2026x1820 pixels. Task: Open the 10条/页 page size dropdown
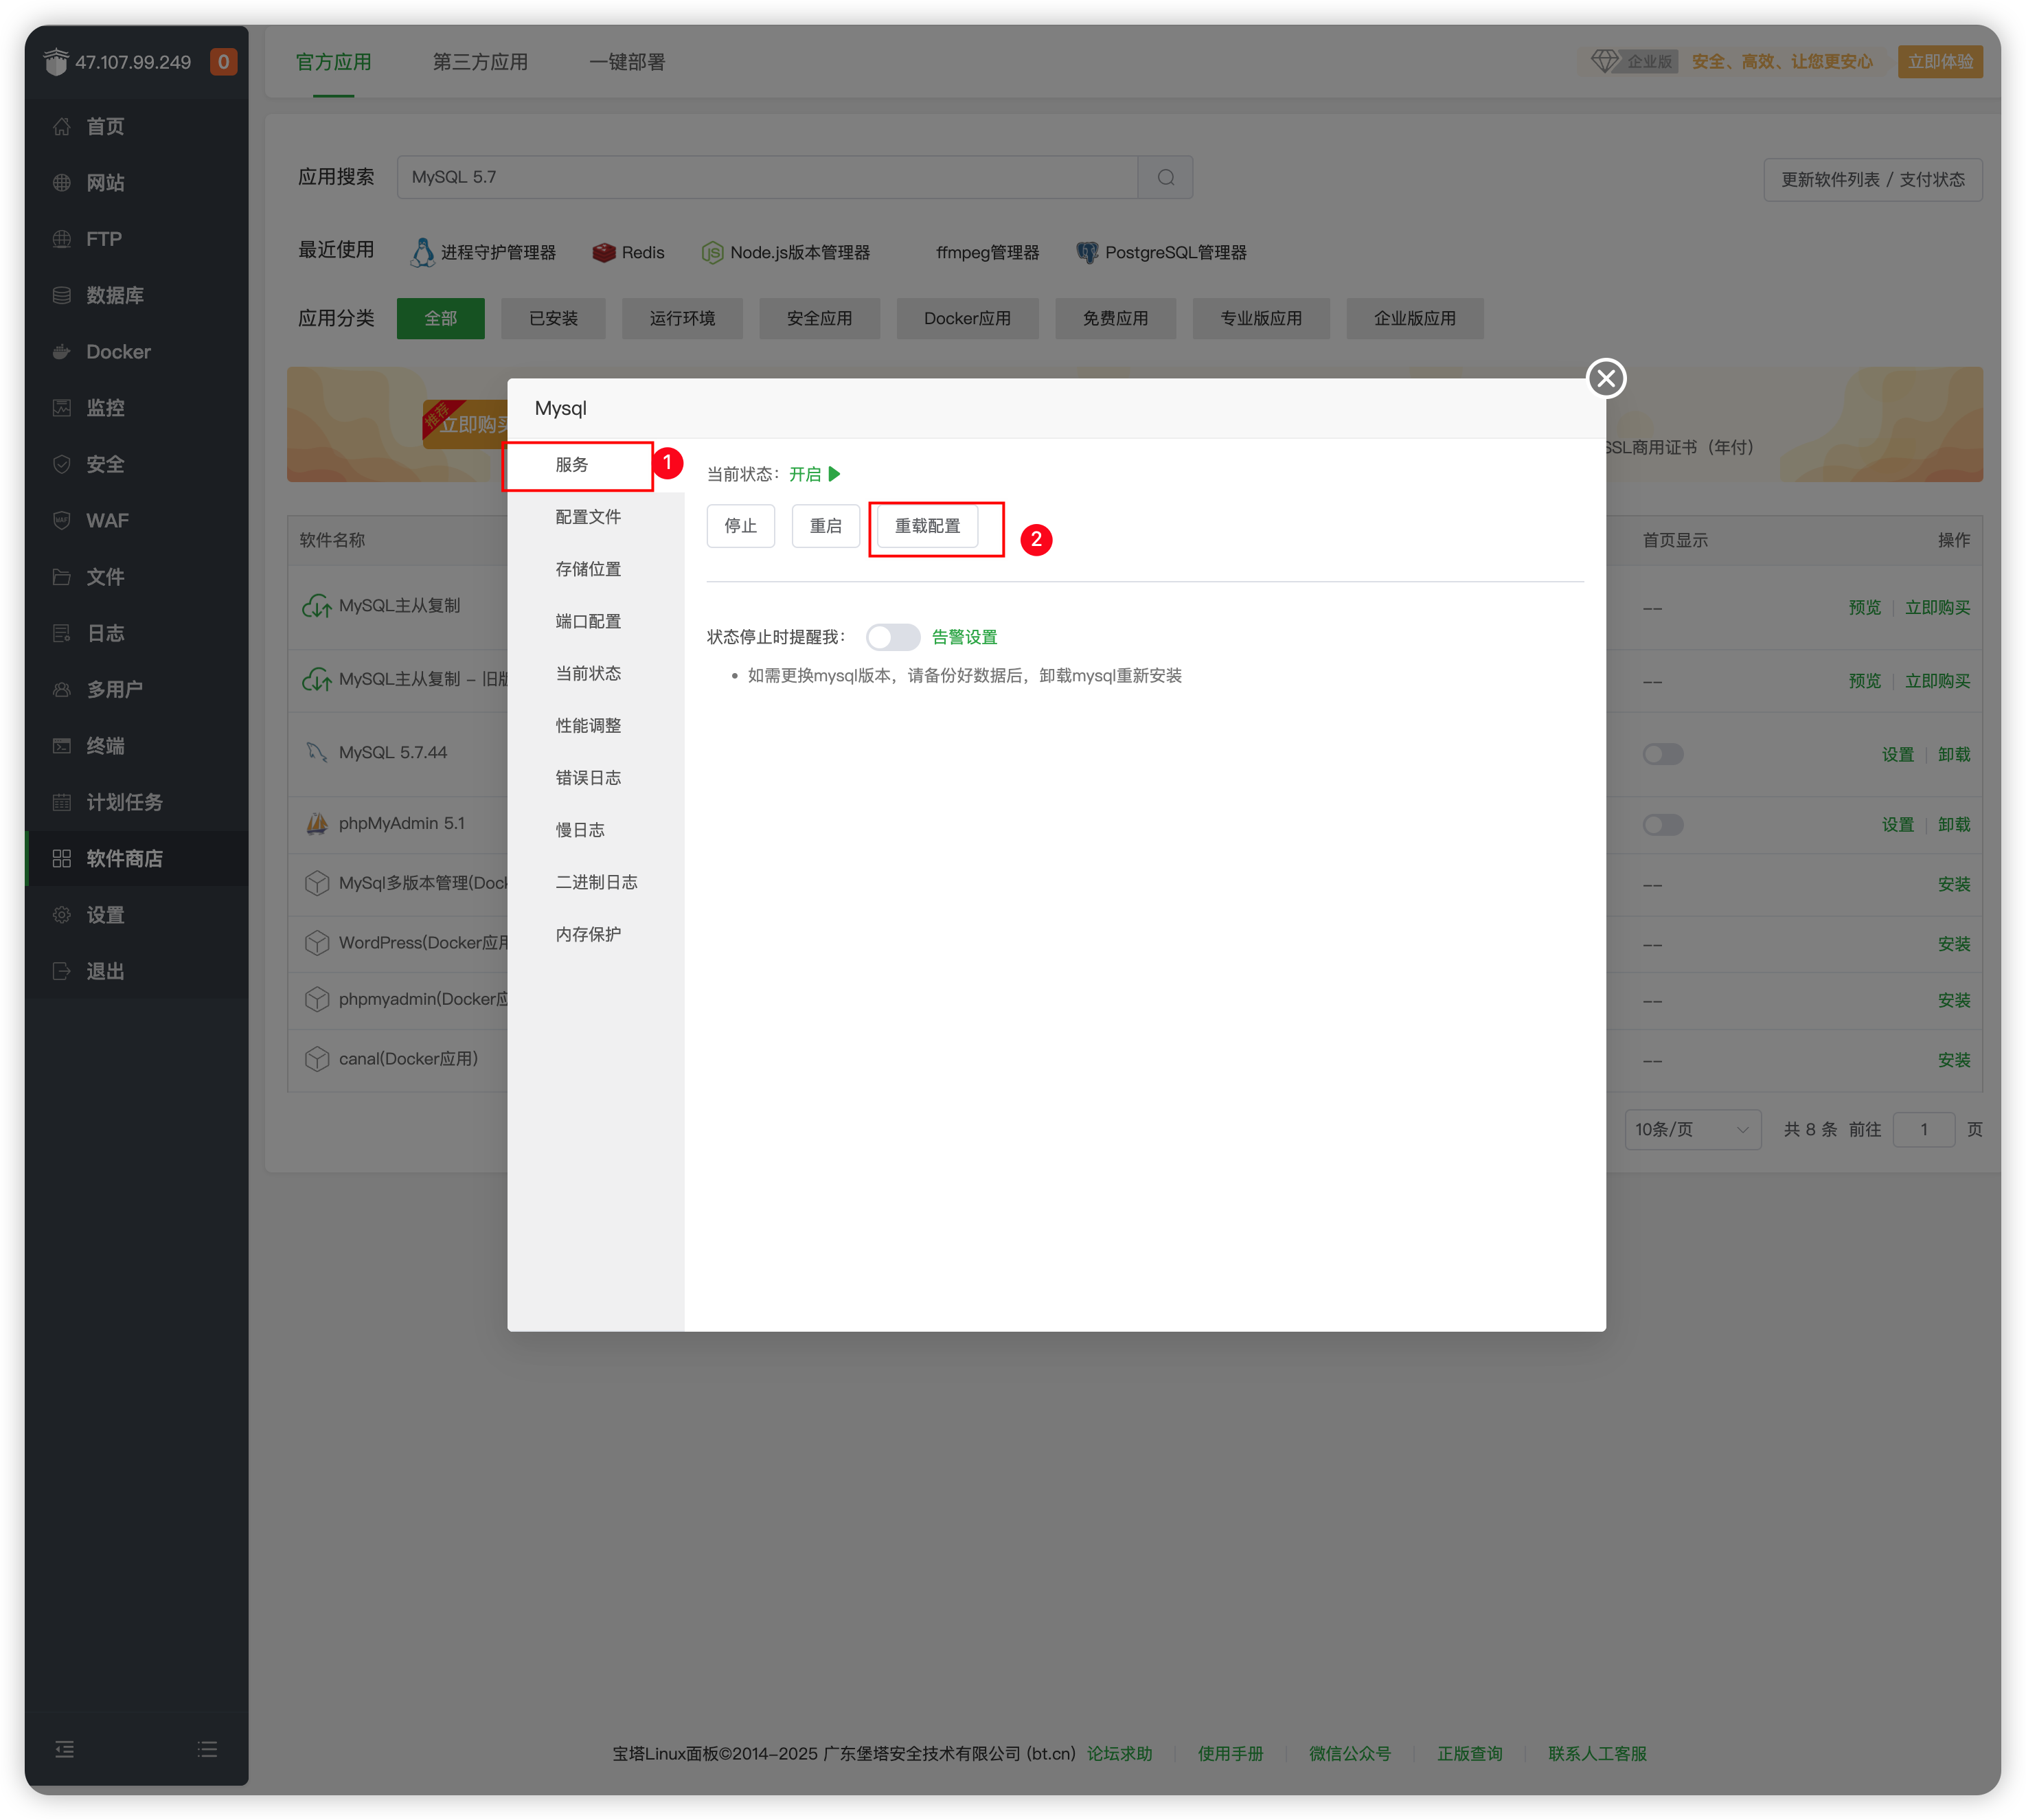pos(1692,1129)
